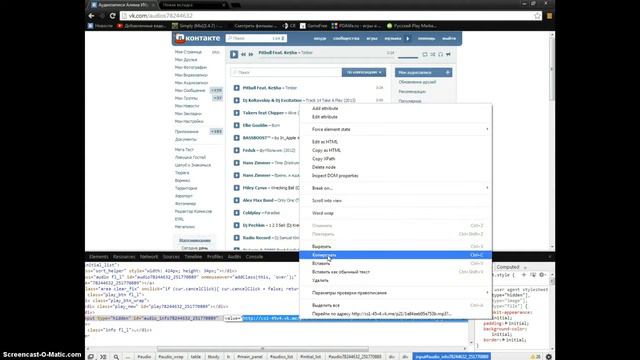This screenshot has height=360, width=640.
Task: Choose Copy as HTML in context menu
Action: (x=395, y=150)
